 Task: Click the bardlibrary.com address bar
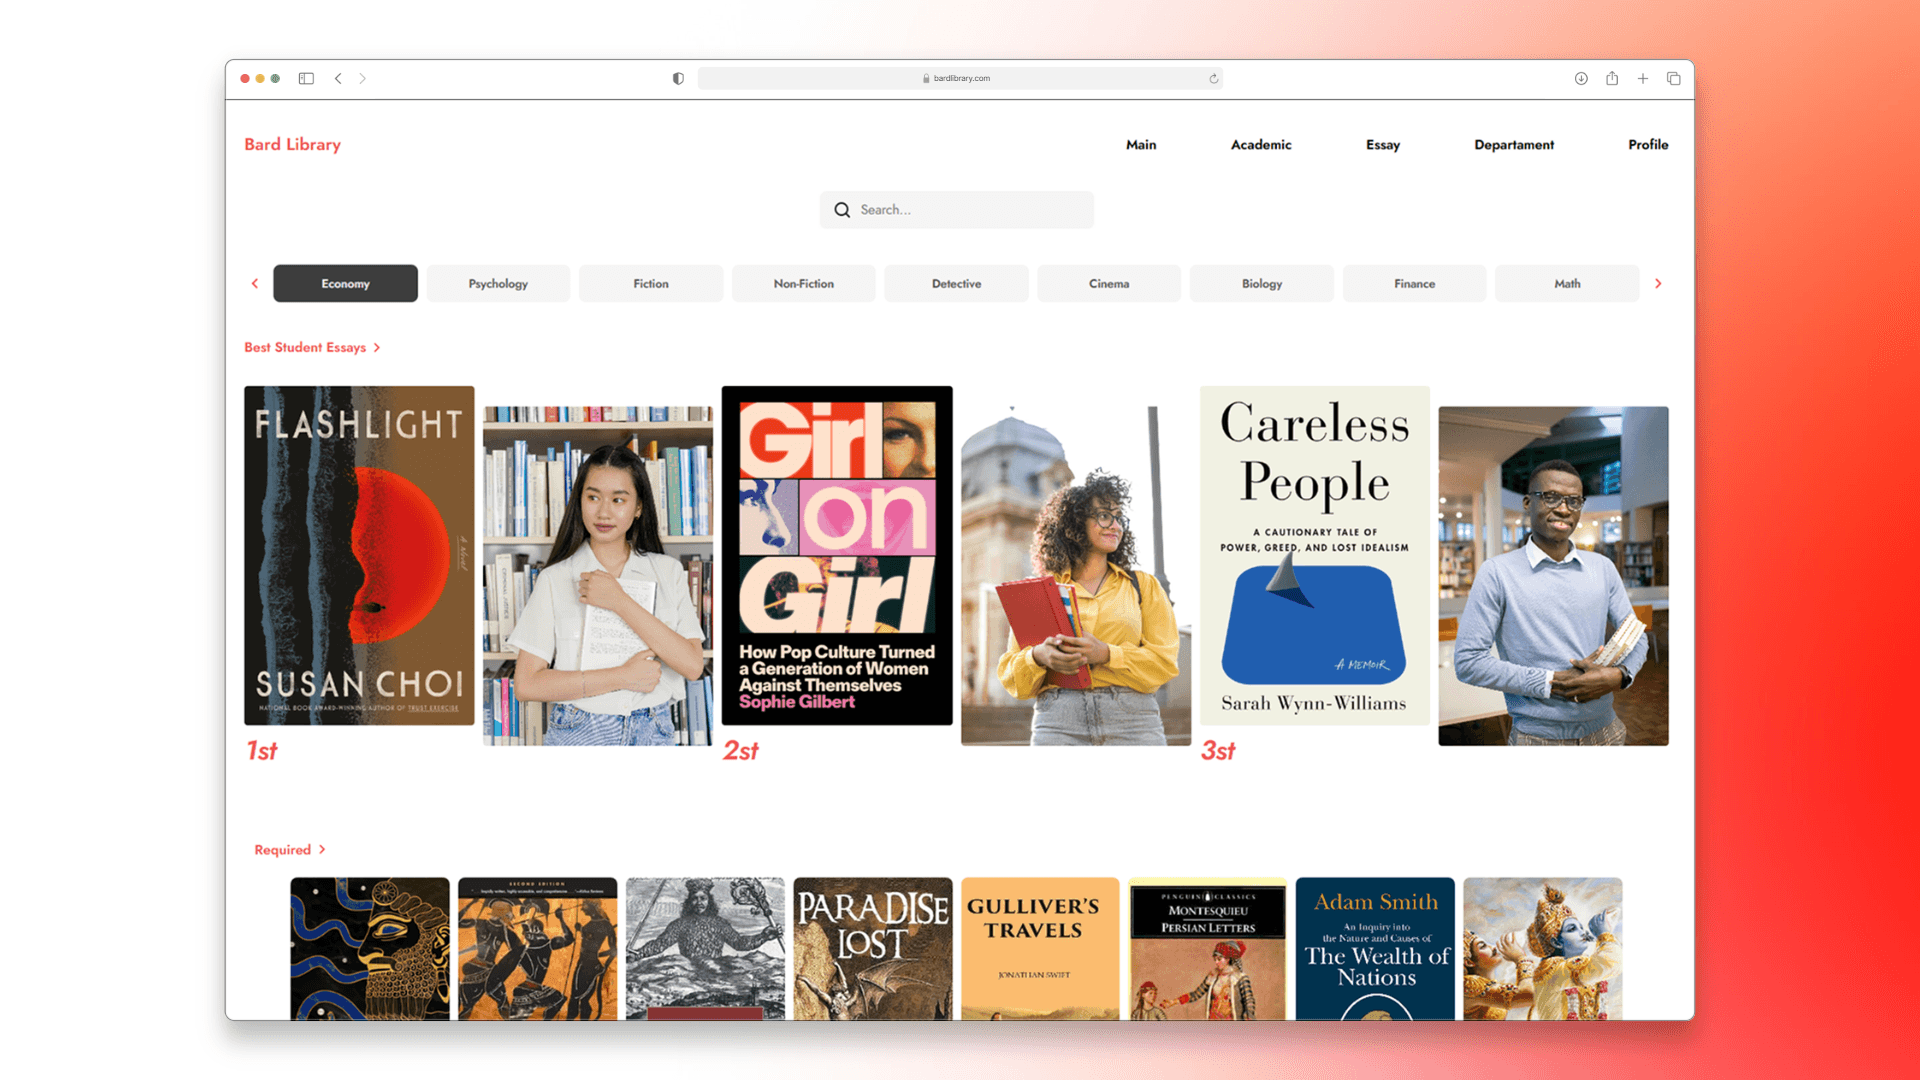[960, 78]
